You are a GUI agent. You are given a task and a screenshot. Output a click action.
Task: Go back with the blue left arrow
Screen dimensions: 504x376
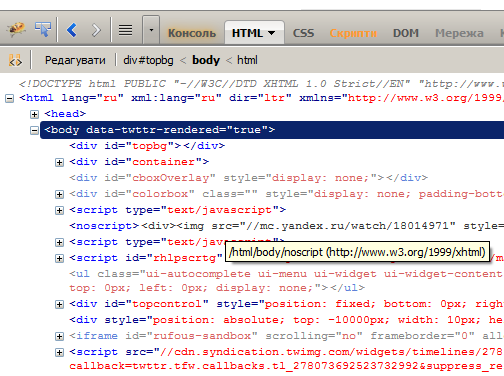coord(72,30)
